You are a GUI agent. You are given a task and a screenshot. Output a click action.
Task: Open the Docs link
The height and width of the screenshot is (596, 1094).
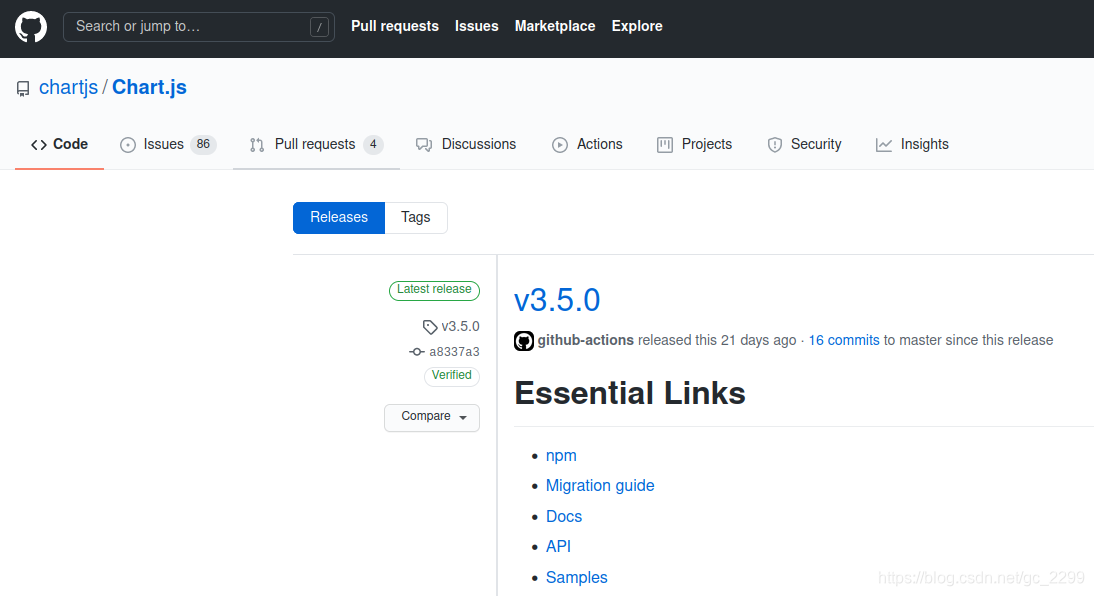[x=564, y=516]
